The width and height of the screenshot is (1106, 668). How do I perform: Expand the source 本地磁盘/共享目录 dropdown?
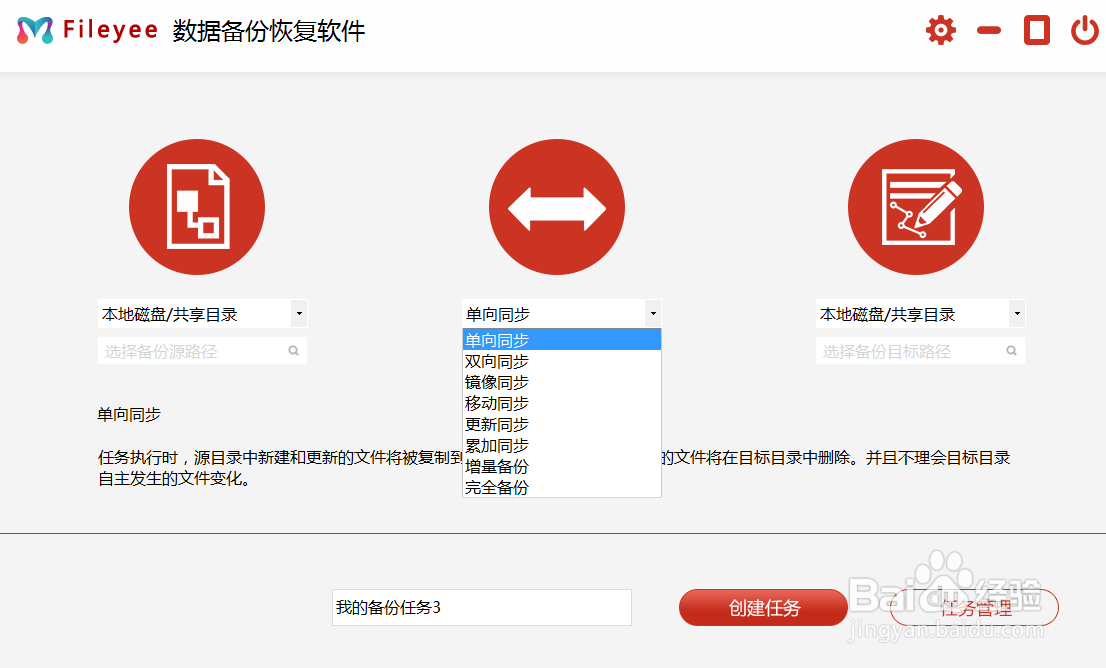coord(299,313)
